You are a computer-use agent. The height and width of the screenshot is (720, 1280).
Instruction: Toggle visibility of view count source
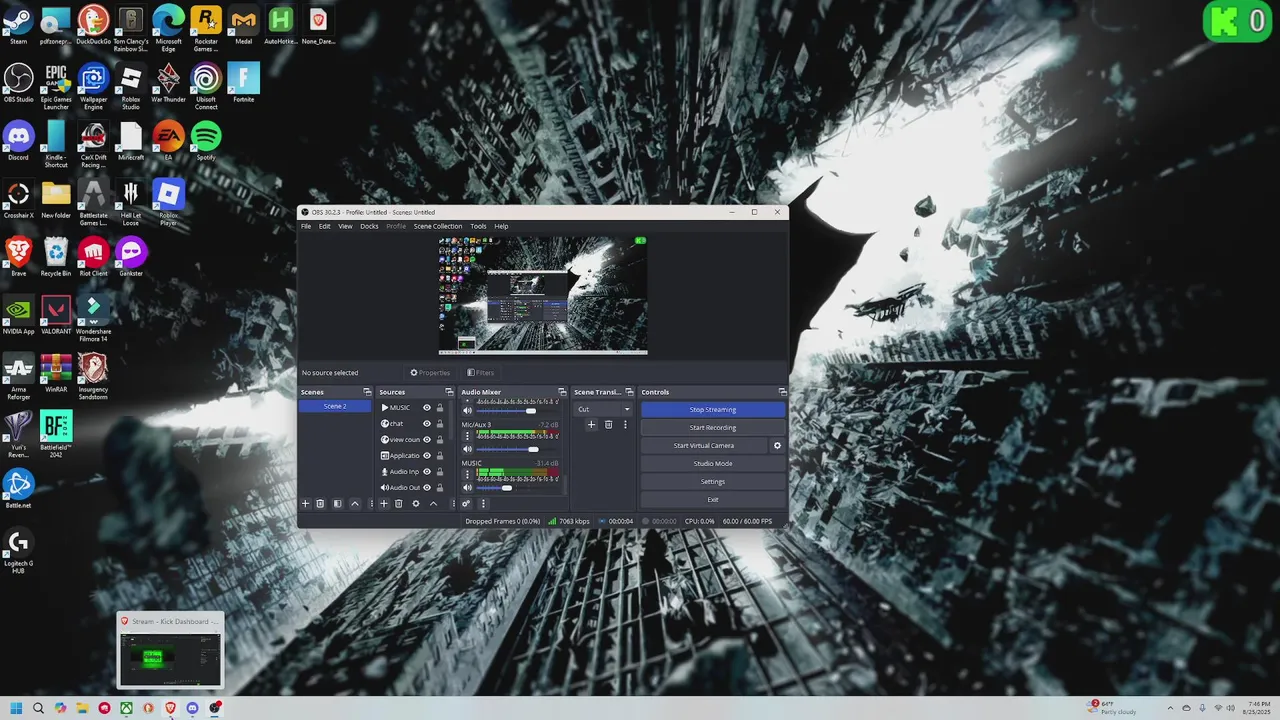pos(427,440)
